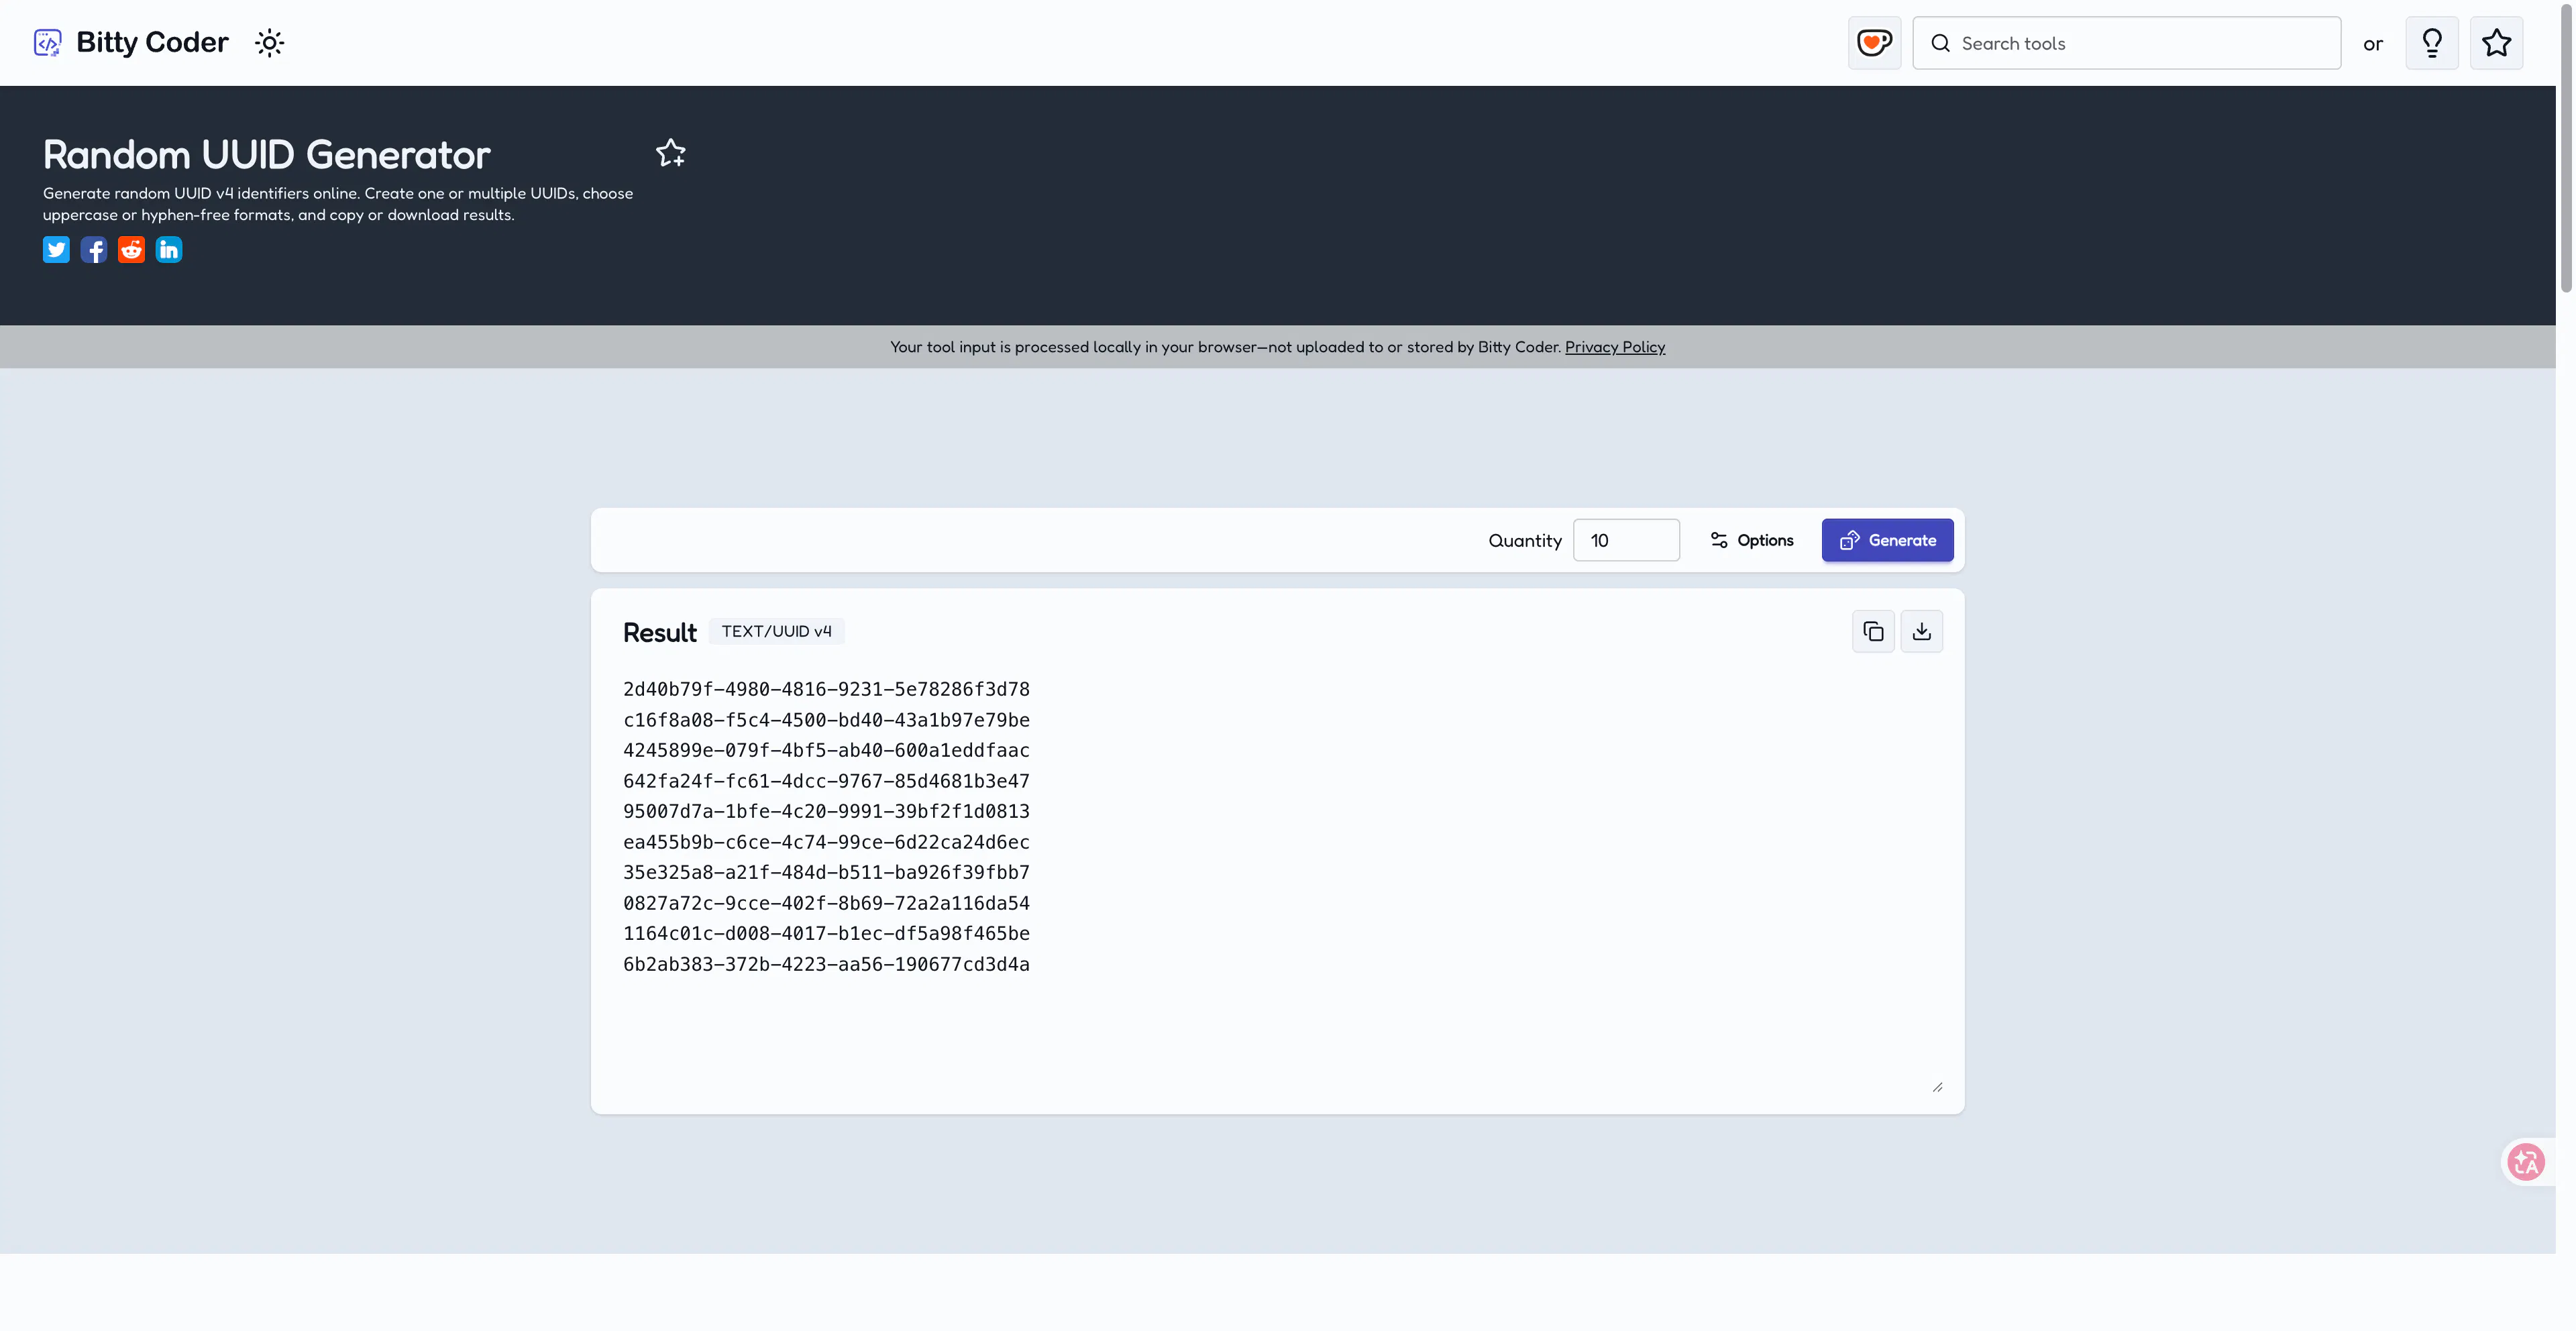Click UUID 35e325a8-a21f-484d-b511-ba926f39fbb7
The image size is (2576, 1331).
[826, 872]
